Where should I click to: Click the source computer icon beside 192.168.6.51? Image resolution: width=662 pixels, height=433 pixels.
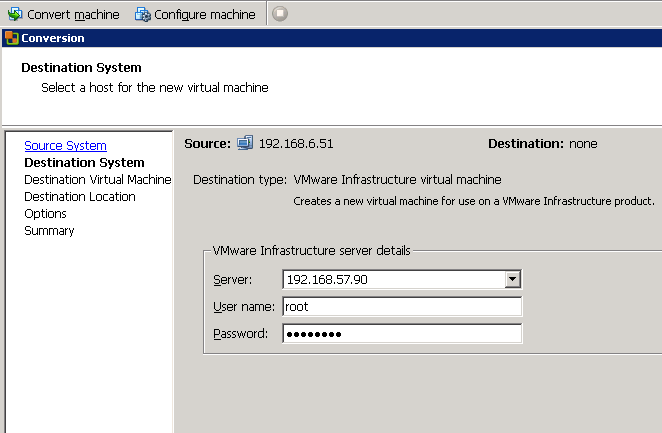click(x=245, y=143)
